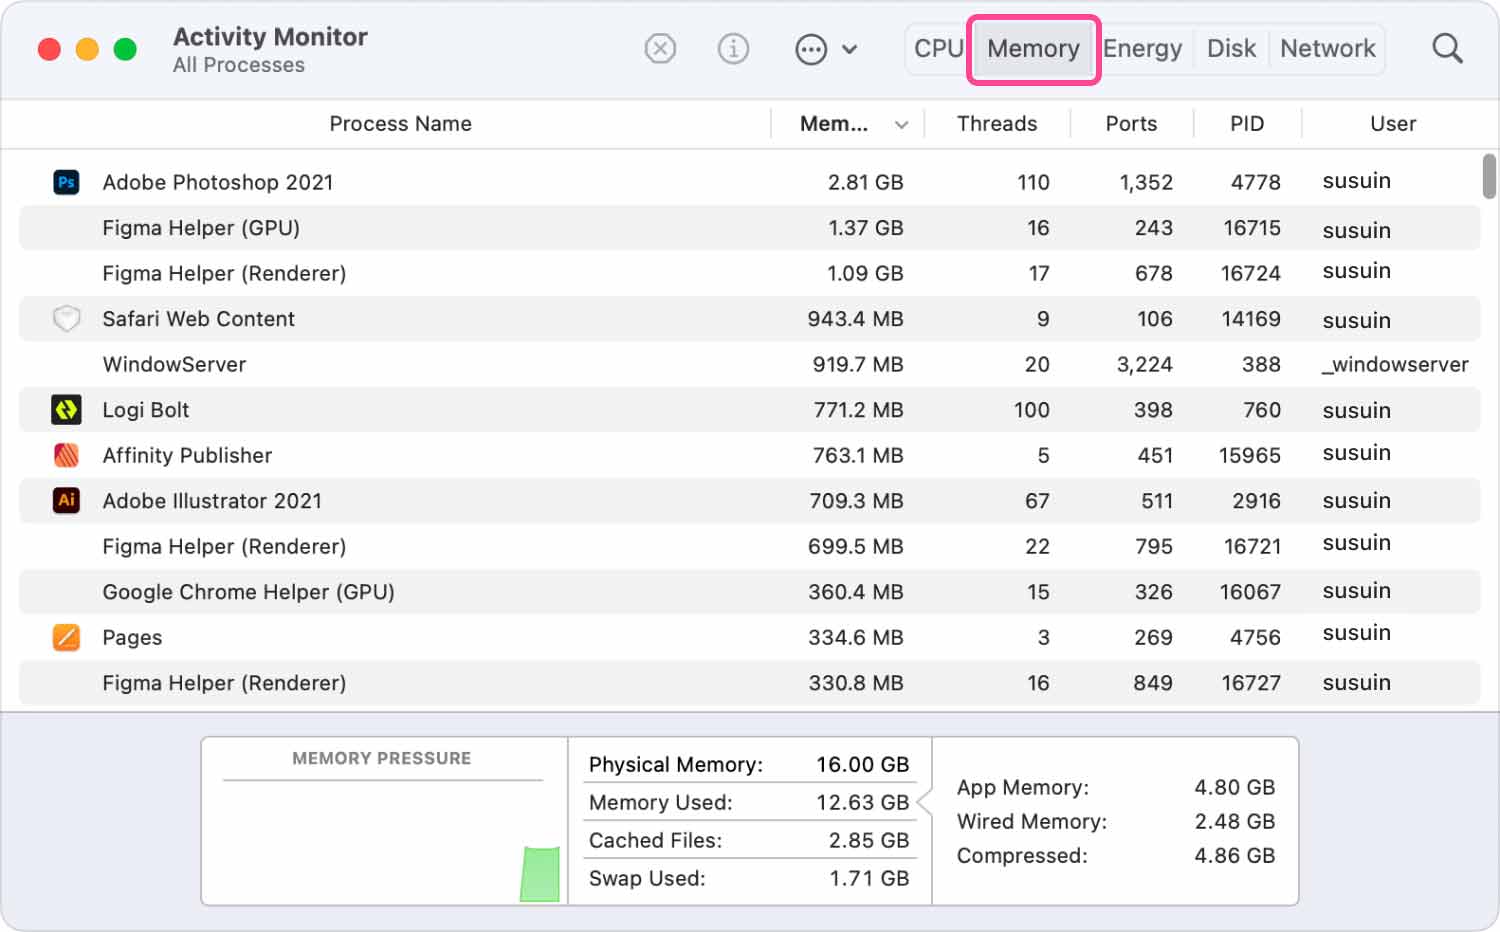Click the stop process X icon
The image size is (1500, 932).
click(x=660, y=48)
